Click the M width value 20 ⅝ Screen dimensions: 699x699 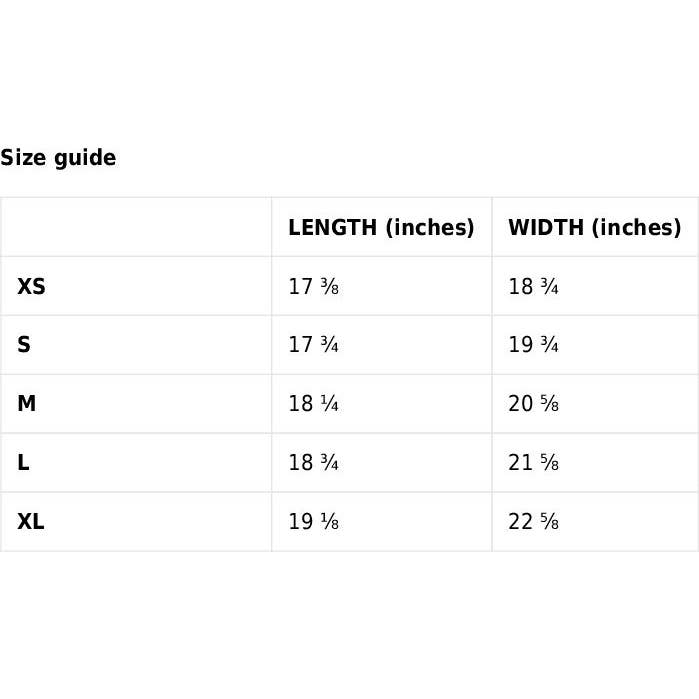tap(533, 404)
